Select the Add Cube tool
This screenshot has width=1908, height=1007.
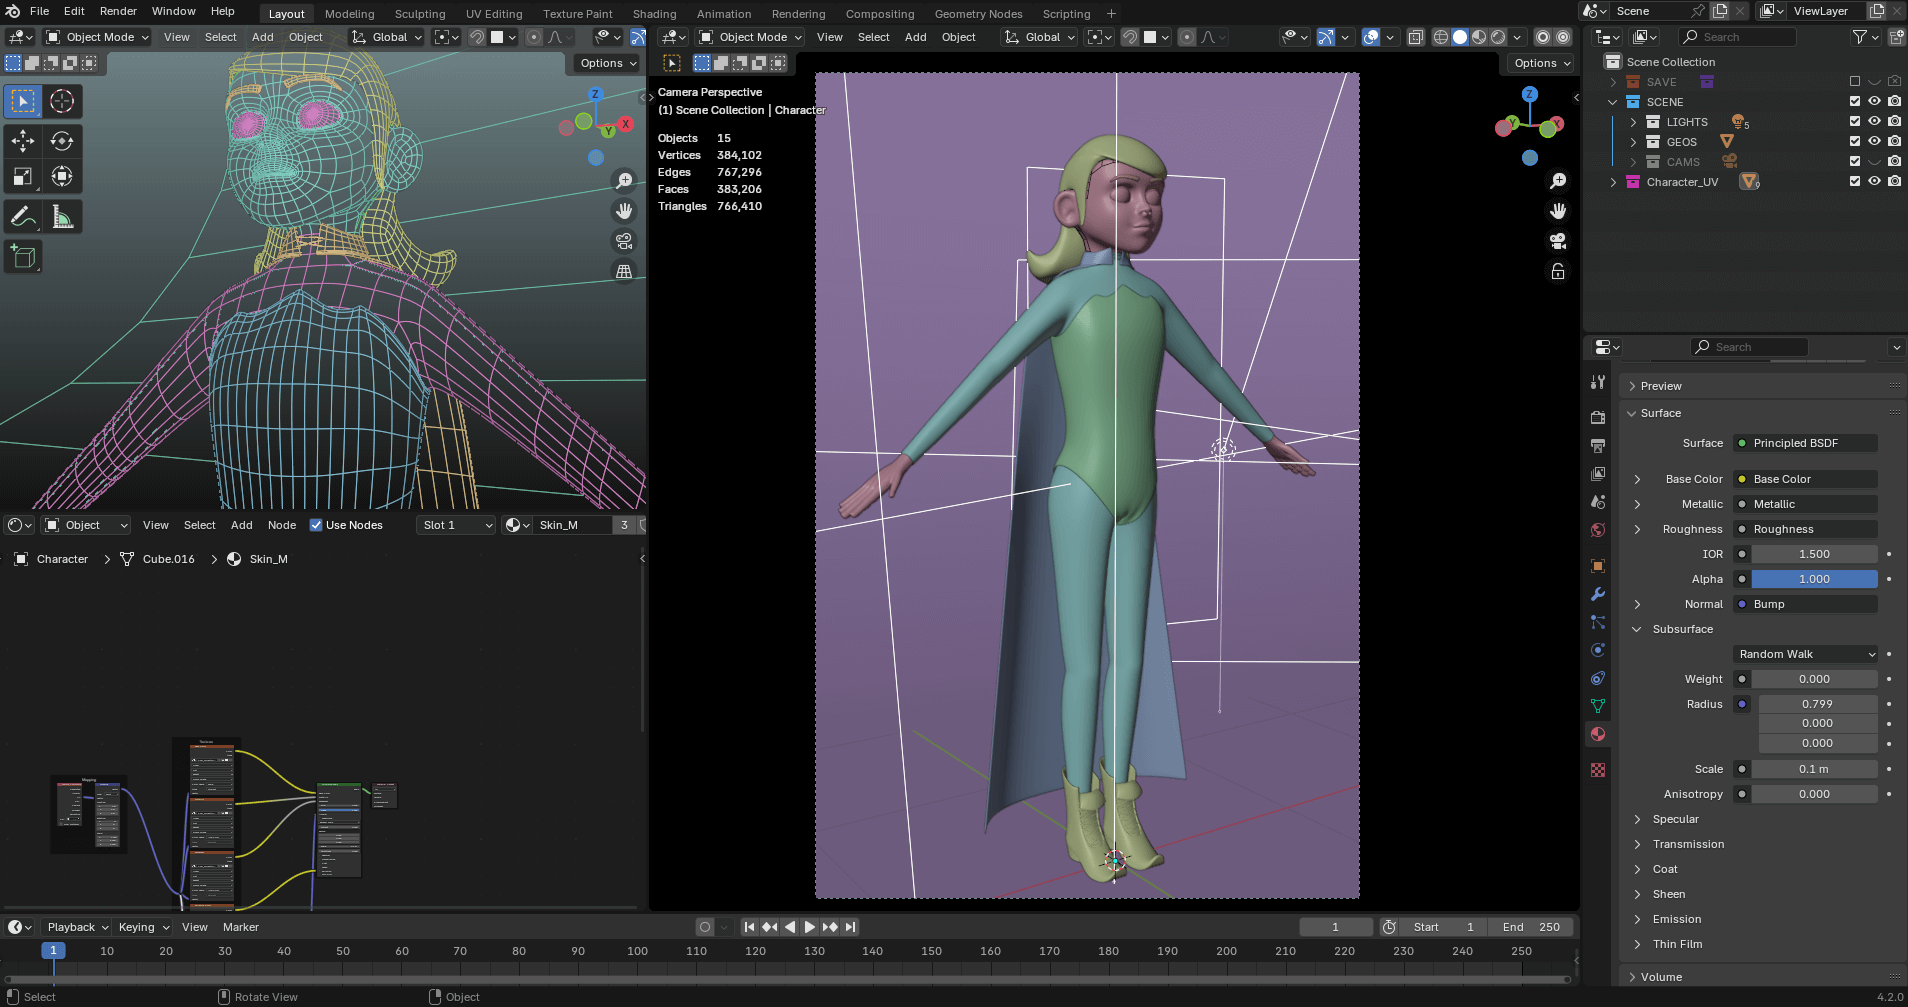23,257
